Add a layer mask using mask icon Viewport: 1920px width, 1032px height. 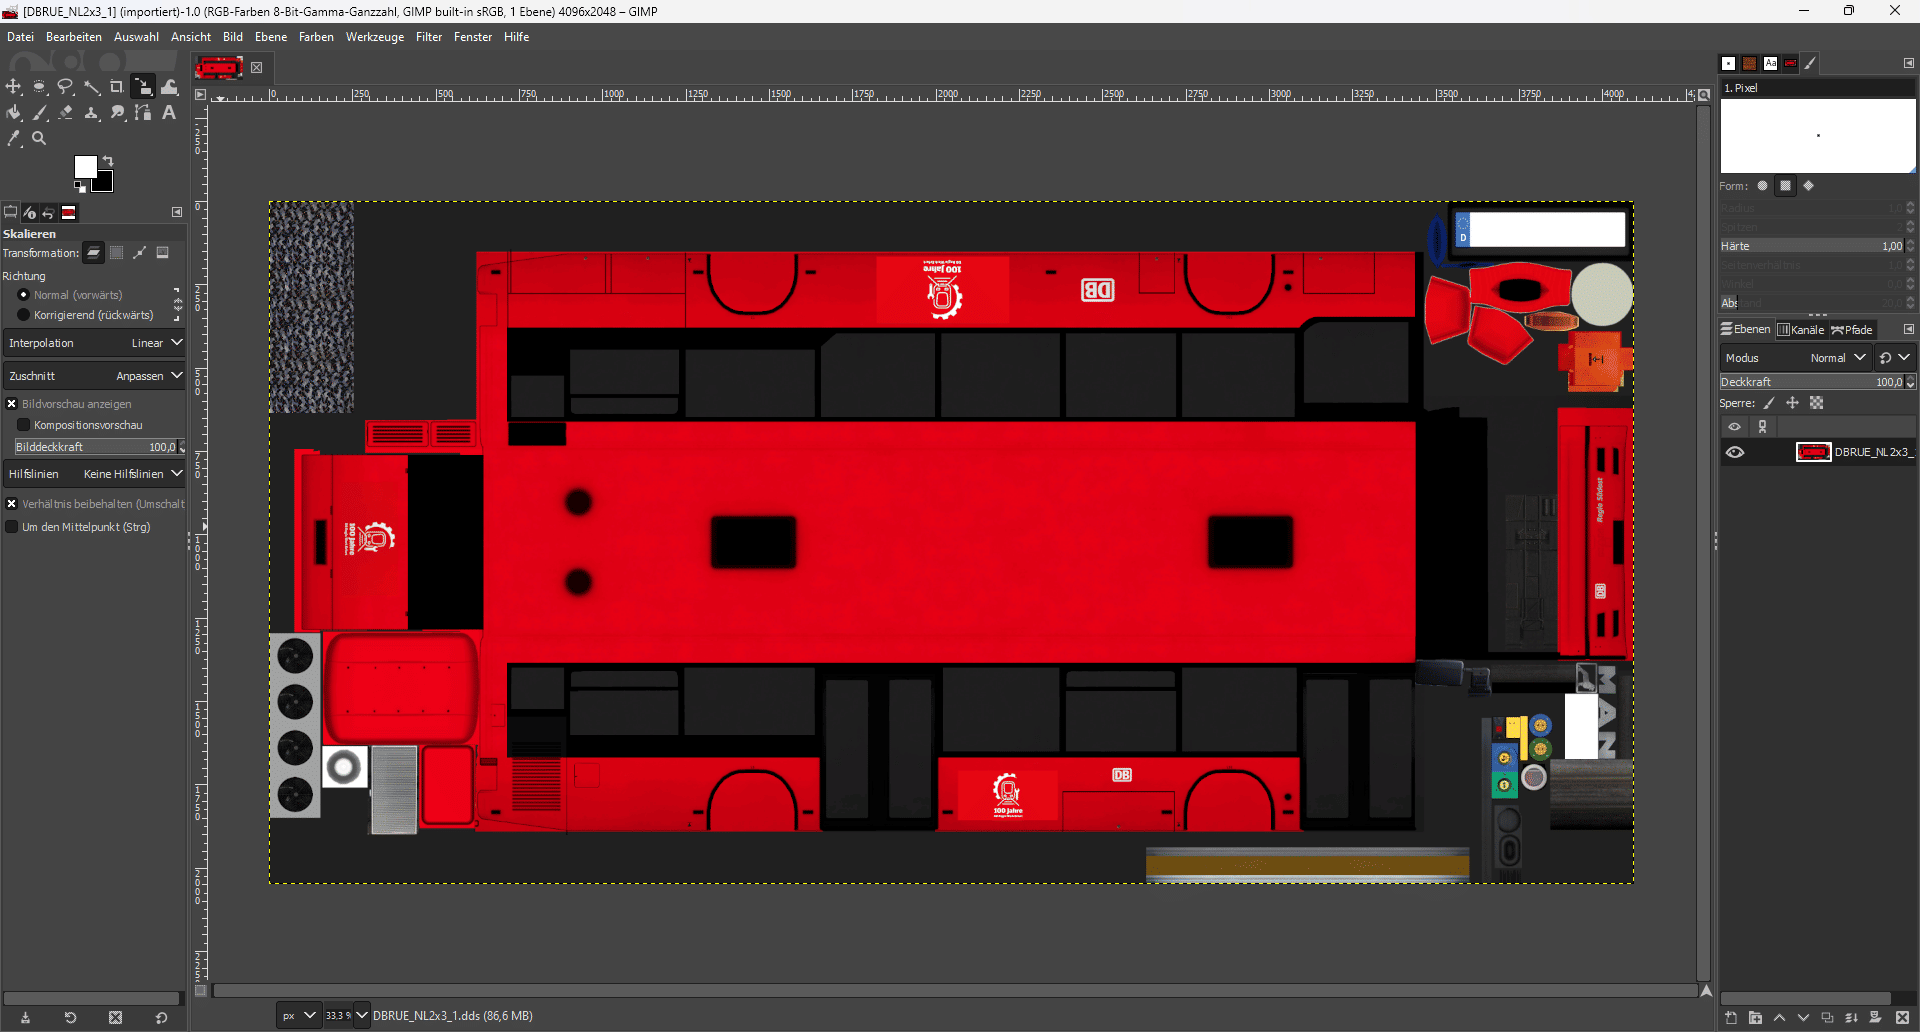click(1875, 1018)
